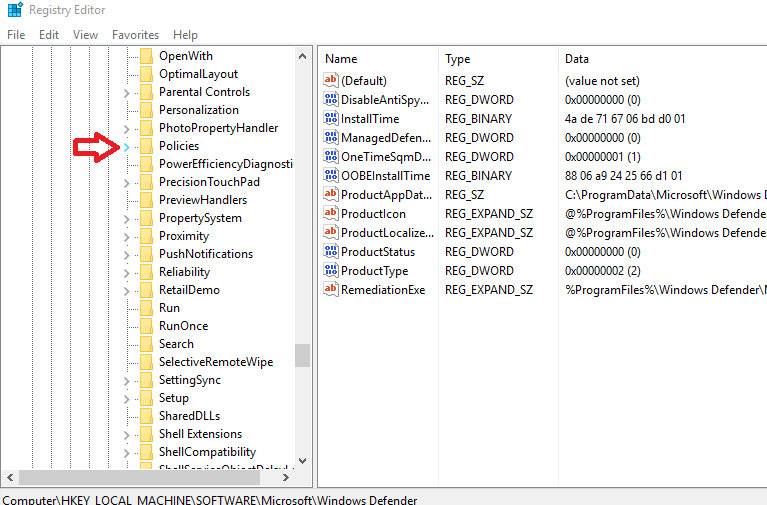
Task: Select the SettingSync tree key
Action: pyautogui.click(x=189, y=380)
